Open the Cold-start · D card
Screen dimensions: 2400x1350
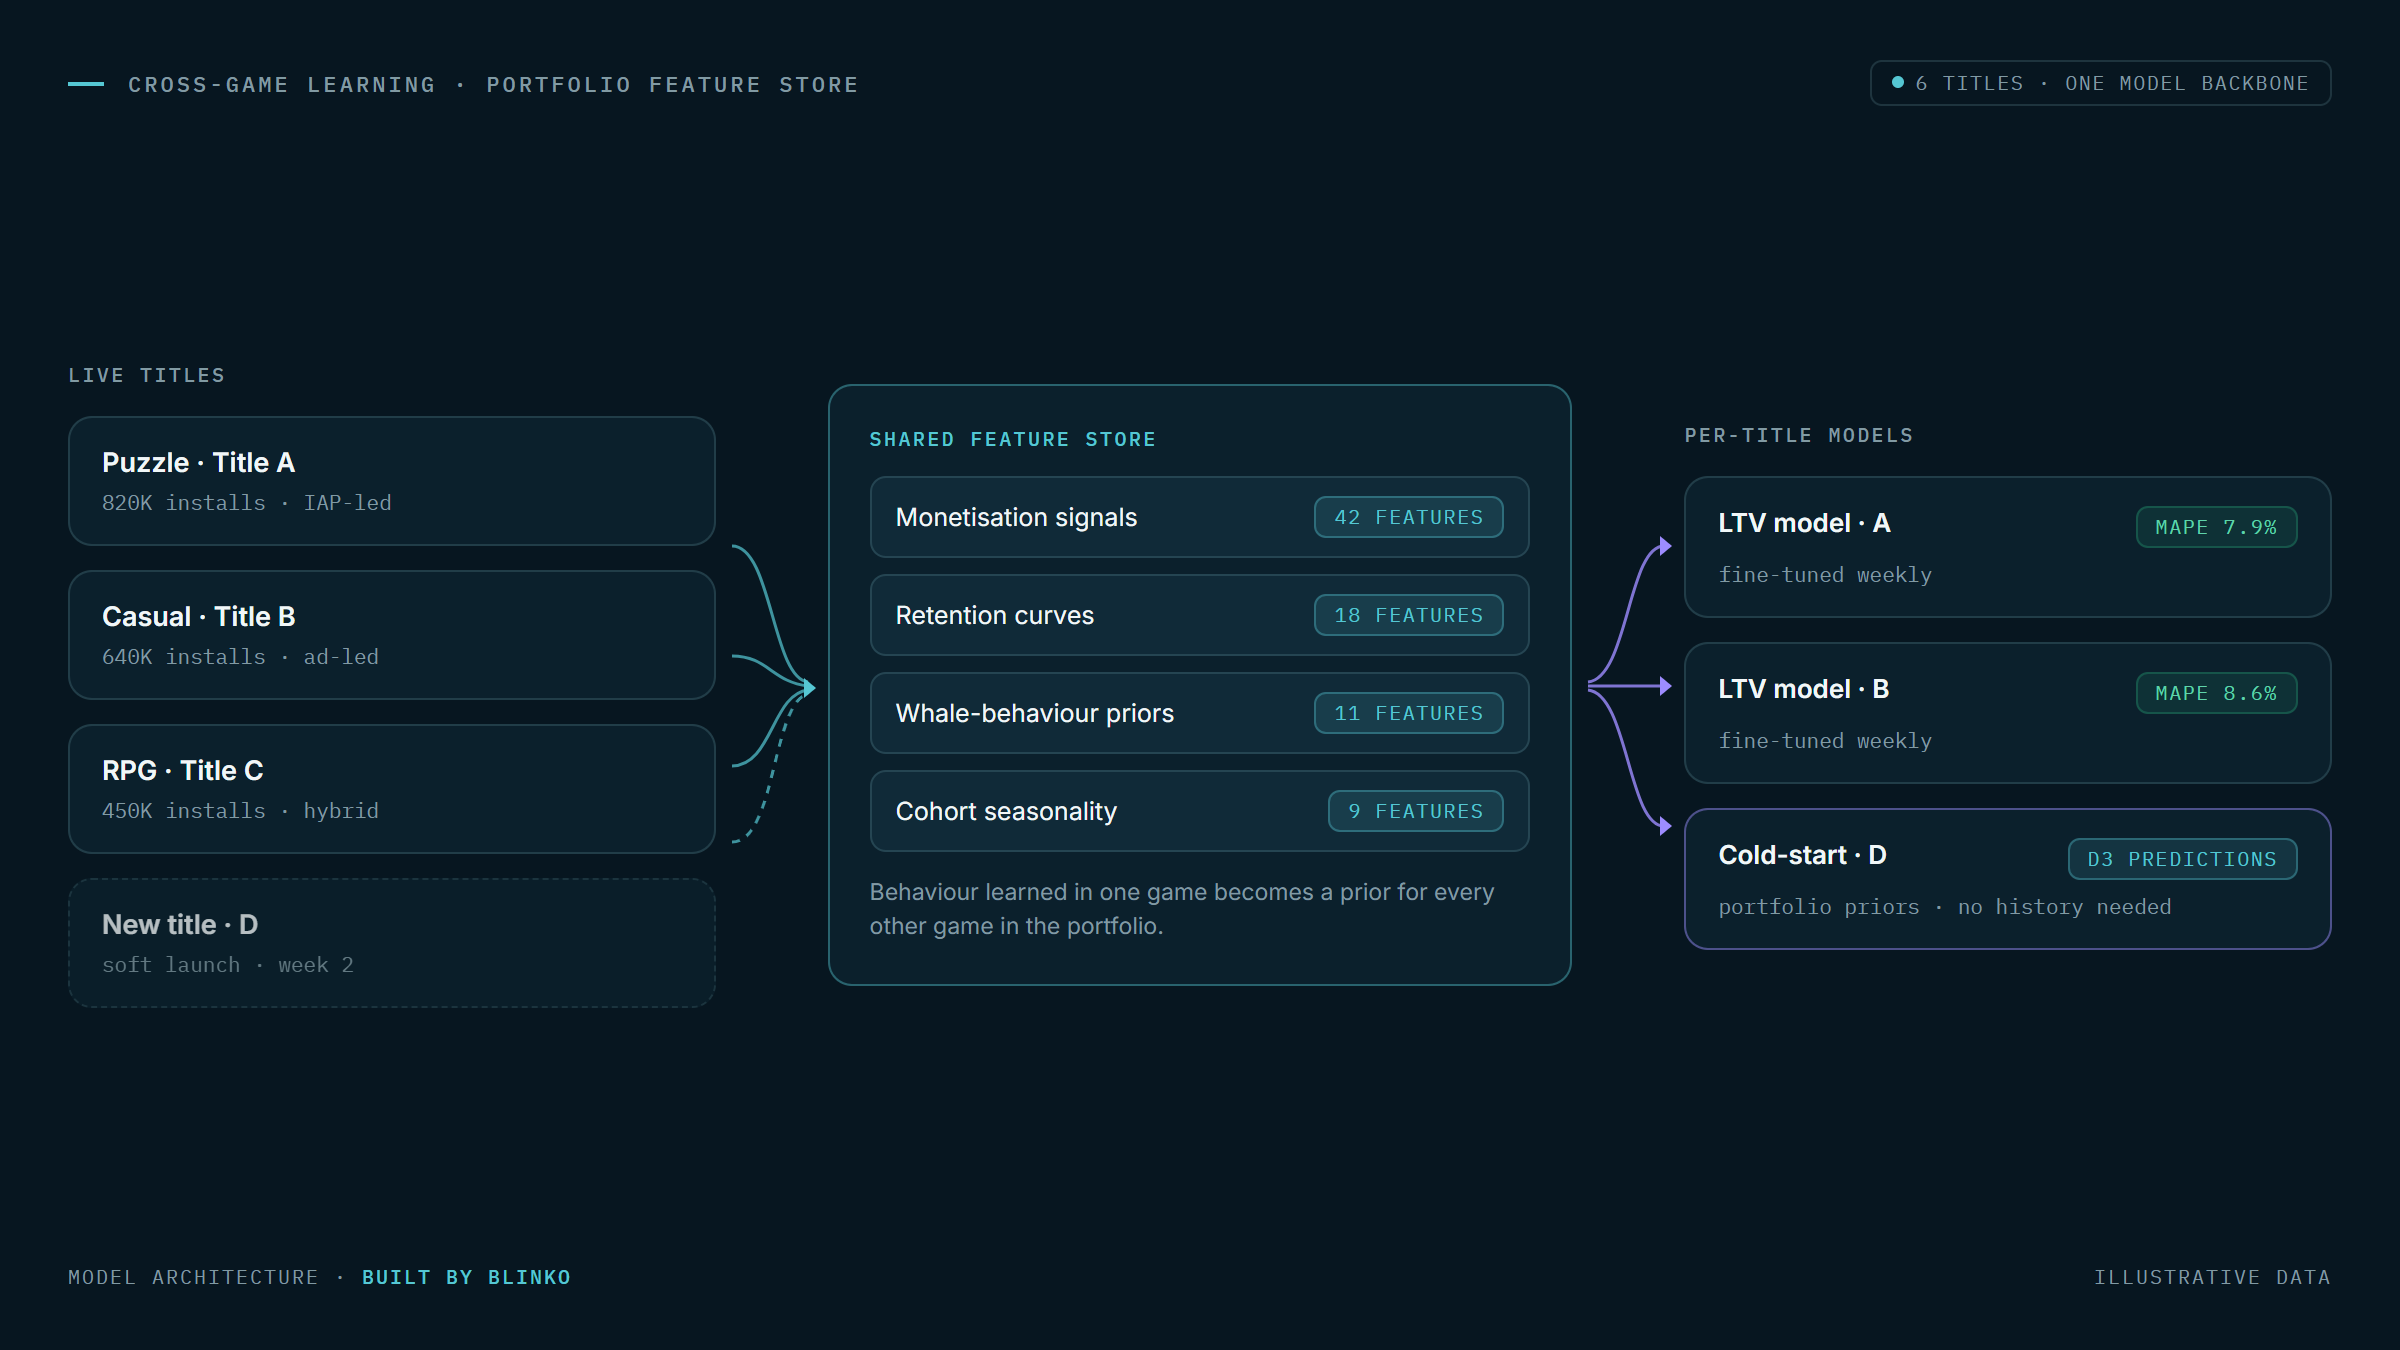pos(2007,879)
